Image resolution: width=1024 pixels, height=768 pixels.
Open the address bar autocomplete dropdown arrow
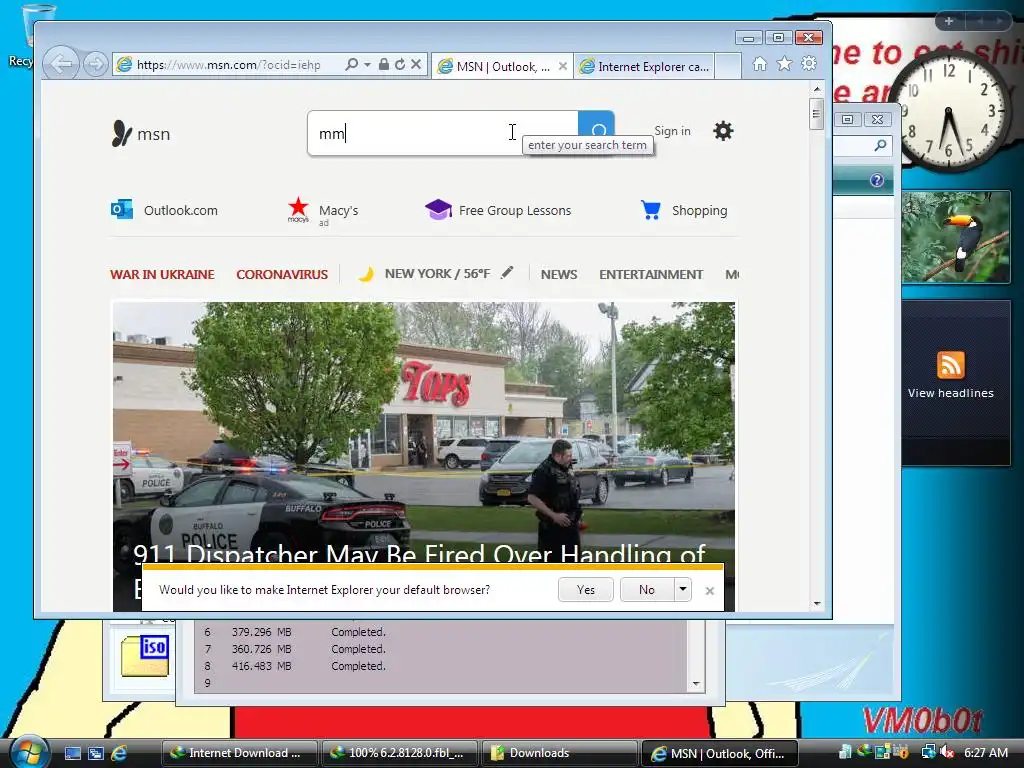point(367,64)
